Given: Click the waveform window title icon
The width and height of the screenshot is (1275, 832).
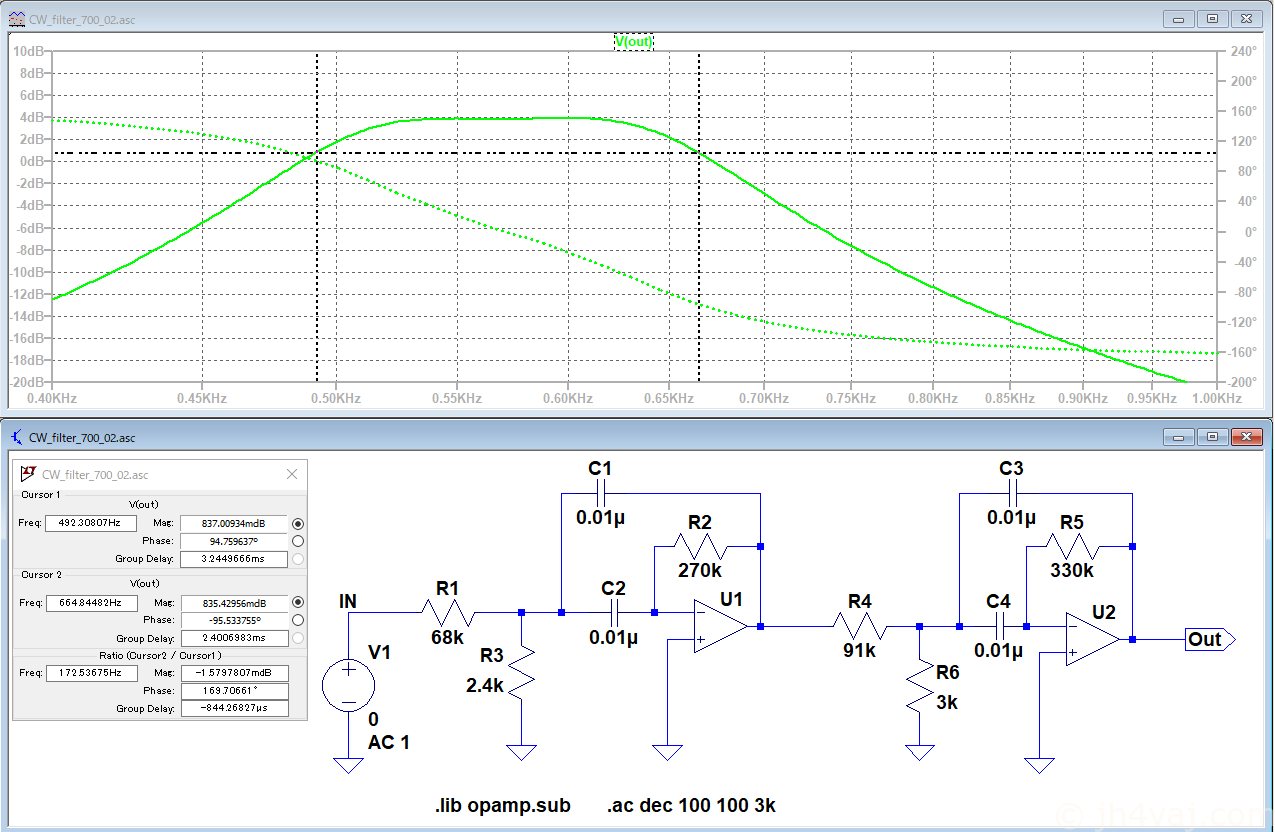Looking at the screenshot, I should 16,19.
